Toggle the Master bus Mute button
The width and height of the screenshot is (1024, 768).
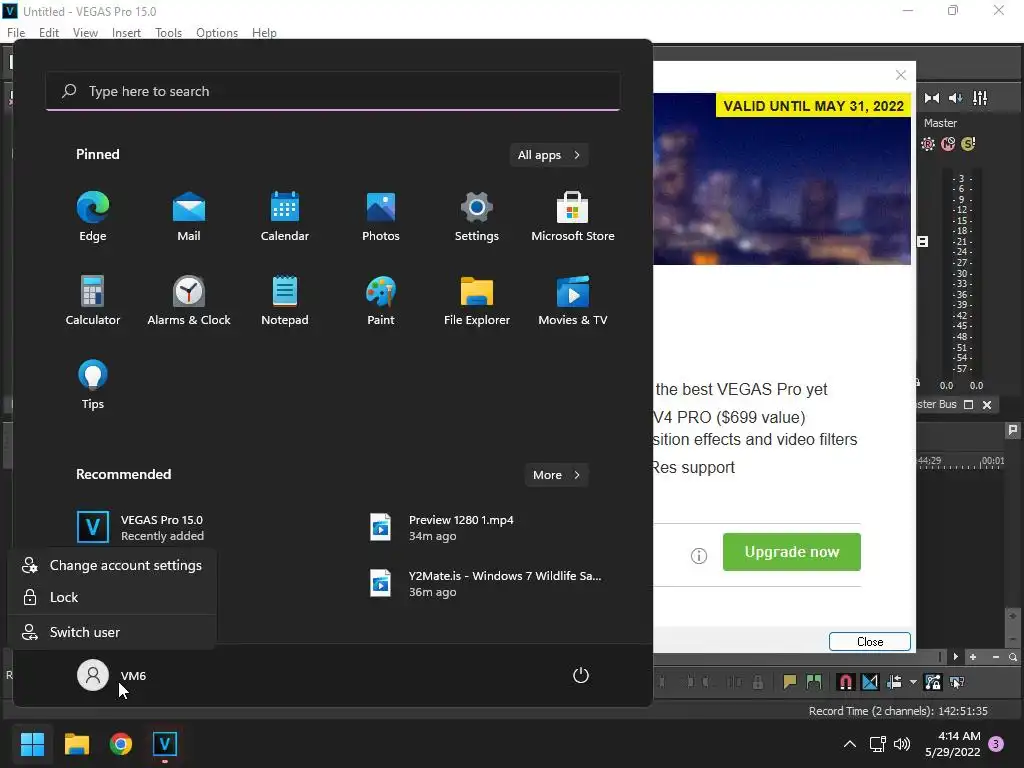pyautogui.click(x=948, y=144)
